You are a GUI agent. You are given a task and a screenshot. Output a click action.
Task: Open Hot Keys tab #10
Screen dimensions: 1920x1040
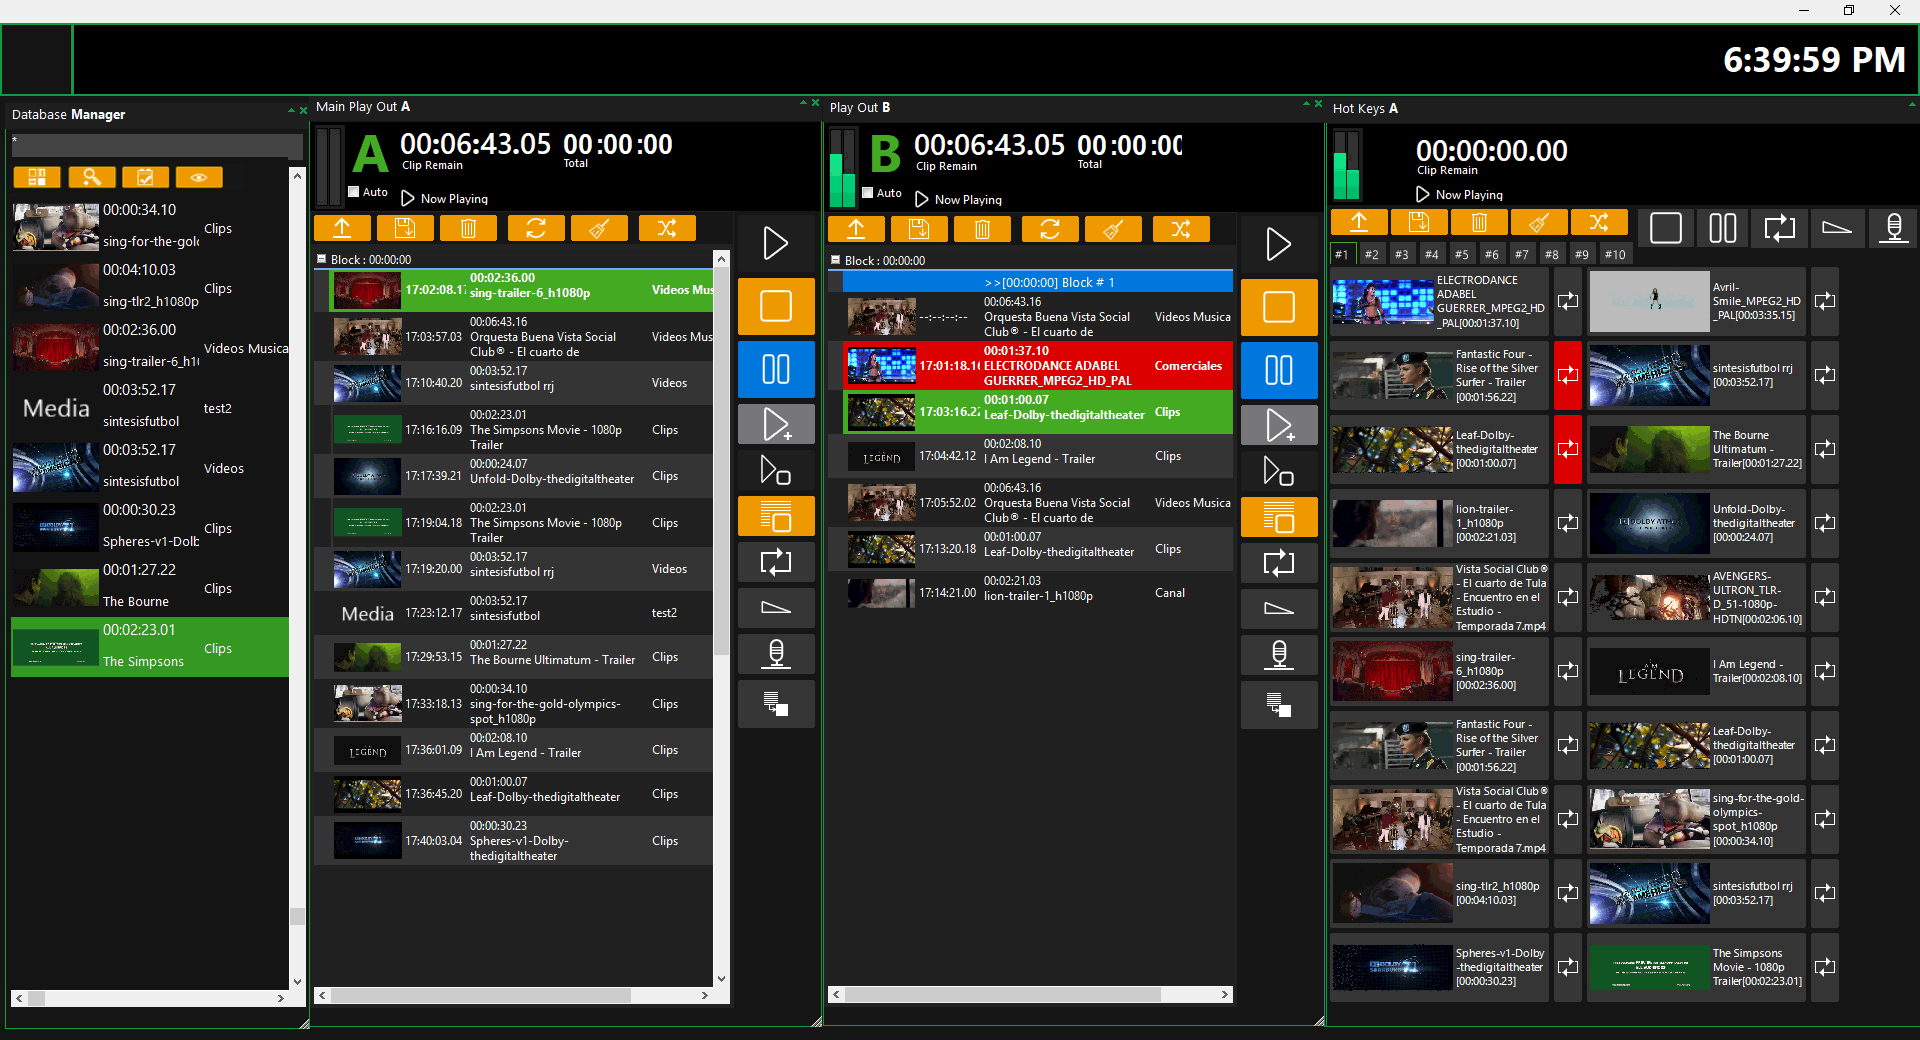[1615, 255]
